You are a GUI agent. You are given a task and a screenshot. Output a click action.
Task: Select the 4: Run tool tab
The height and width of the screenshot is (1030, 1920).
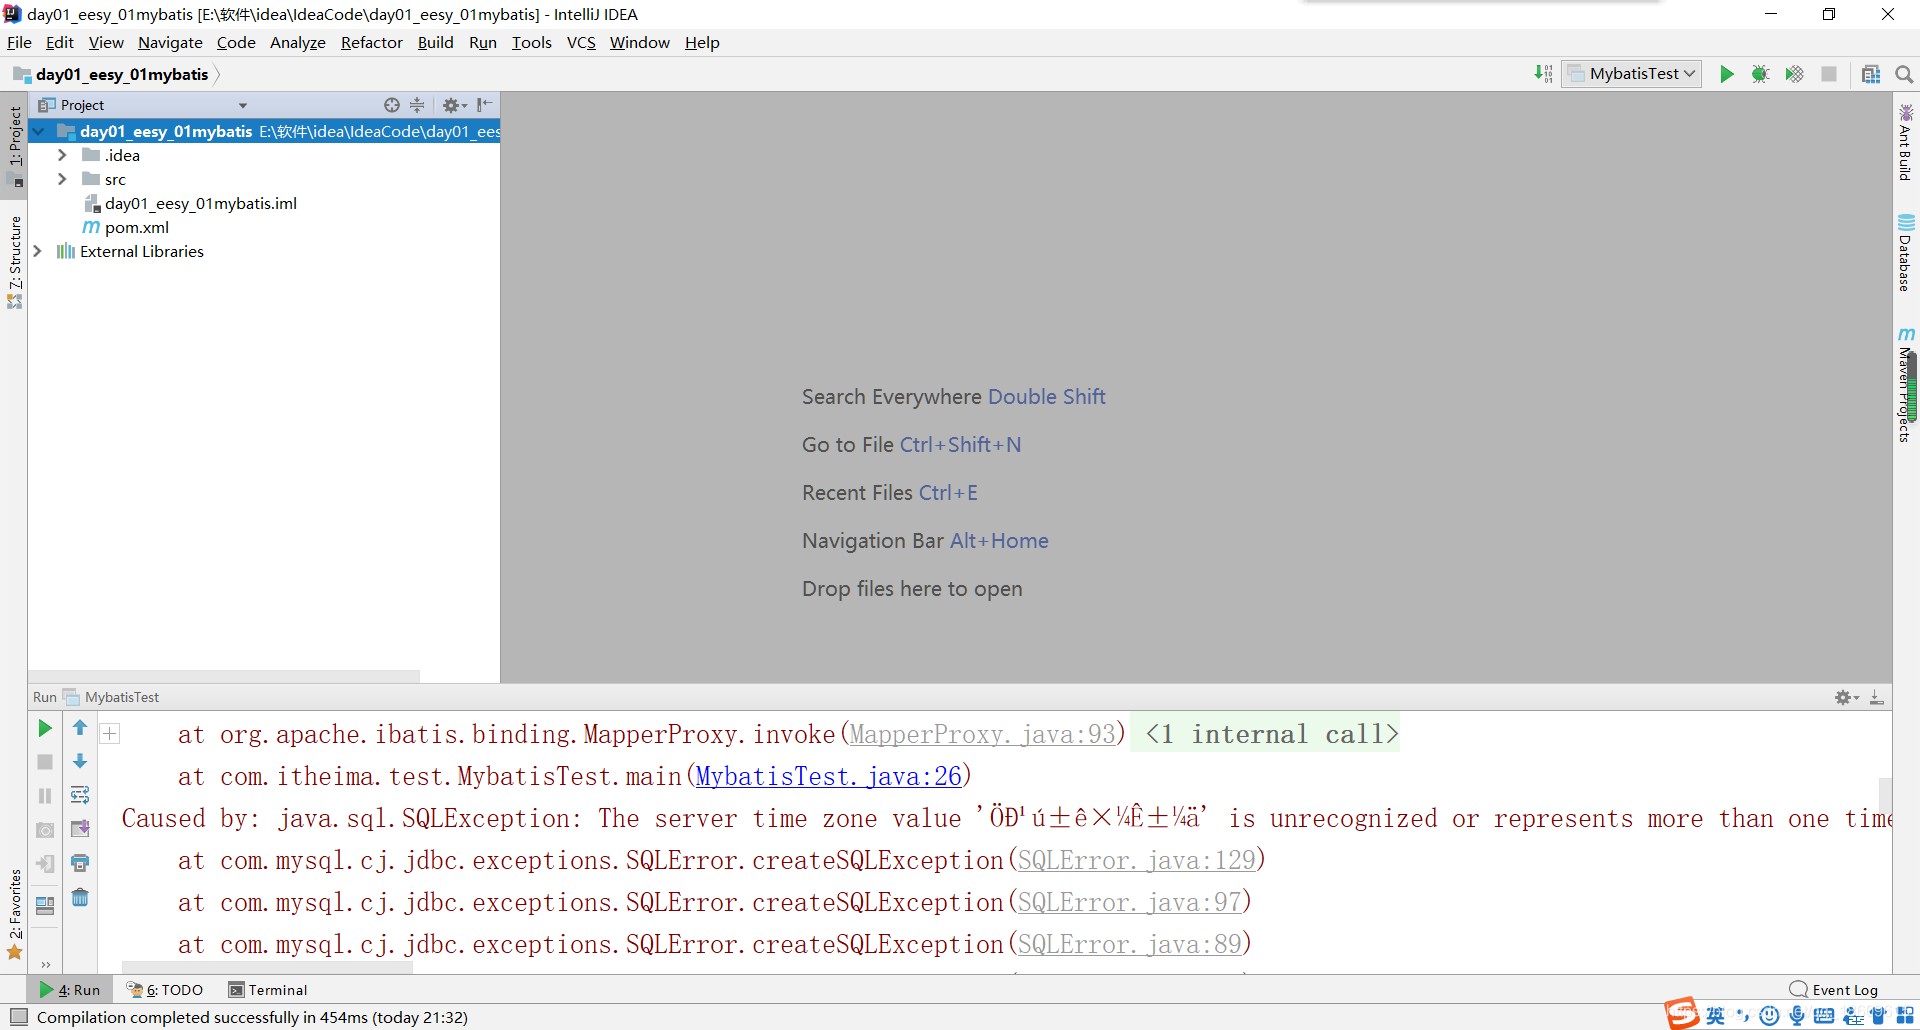[x=70, y=990]
